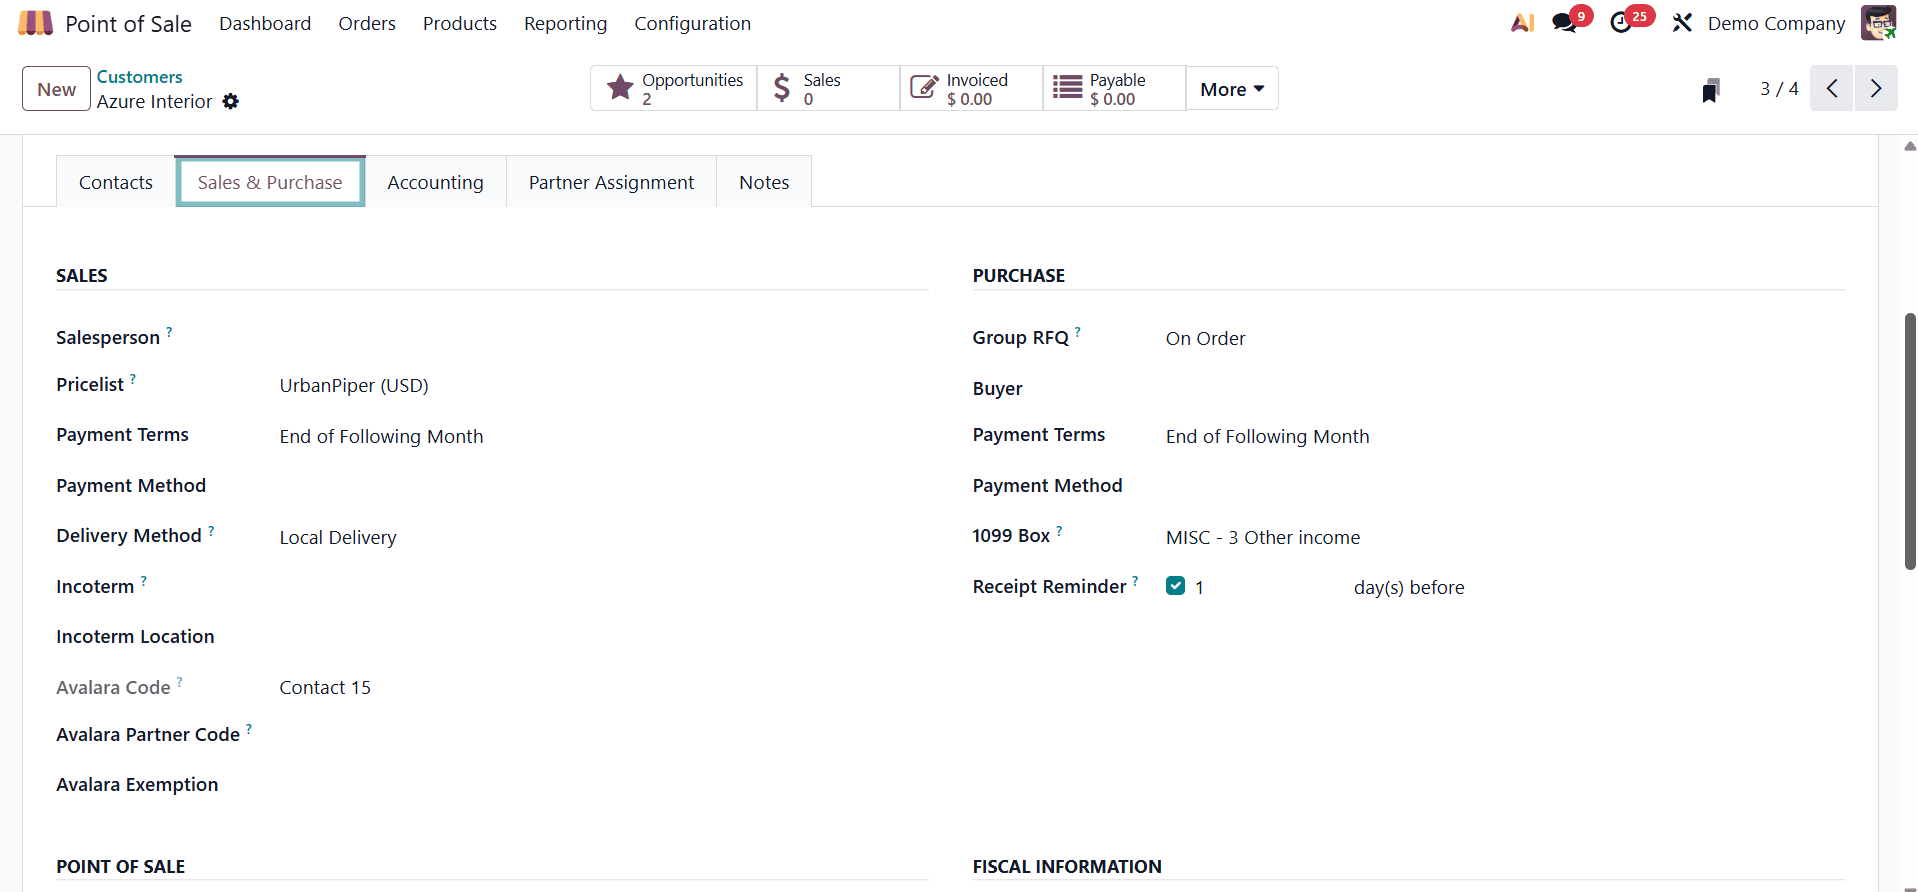Open the Point of Sale app logo
Image resolution: width=1918 pixels, height=892 pixels.
34,22
